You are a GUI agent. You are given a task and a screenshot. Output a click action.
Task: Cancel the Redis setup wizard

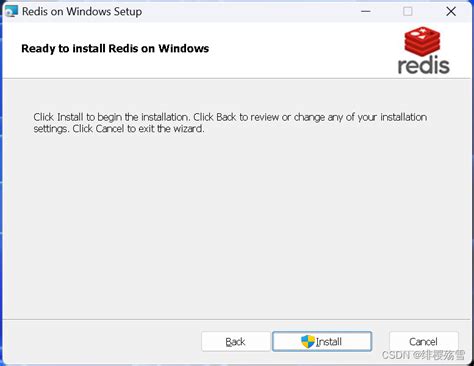pyautogui.click(x=423, y=341)
